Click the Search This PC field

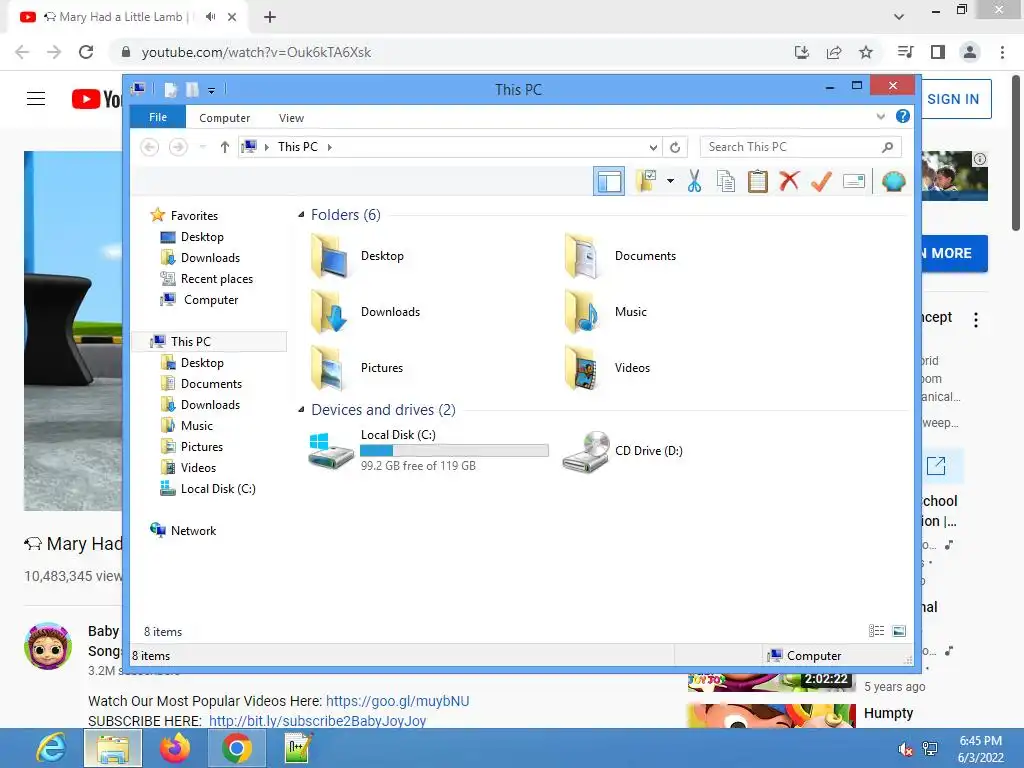pyautogui.click(x=801, y=147)
